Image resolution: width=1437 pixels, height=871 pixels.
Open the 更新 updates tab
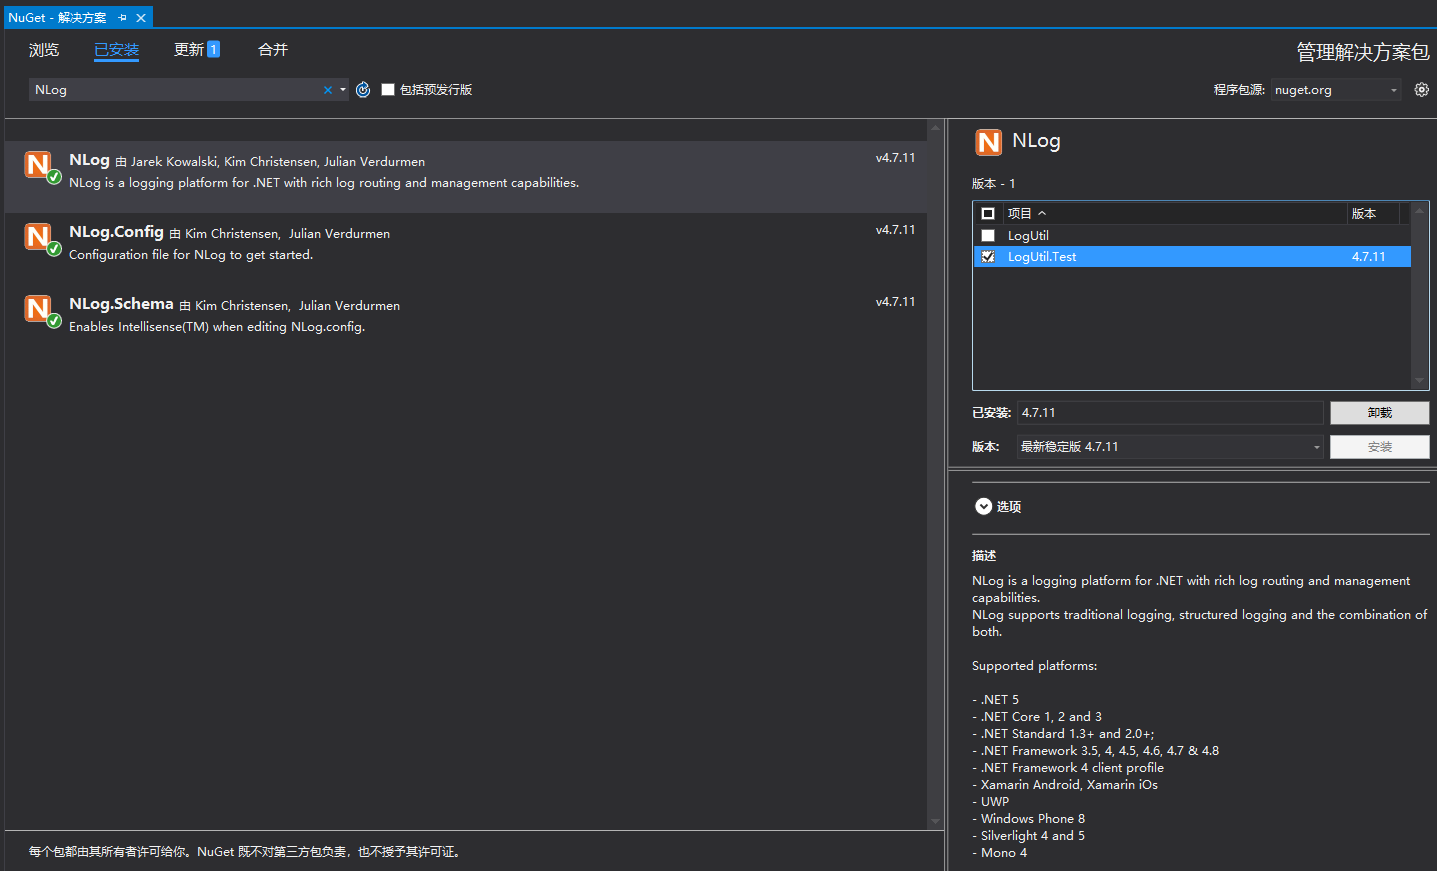click(x=189, y=50)
